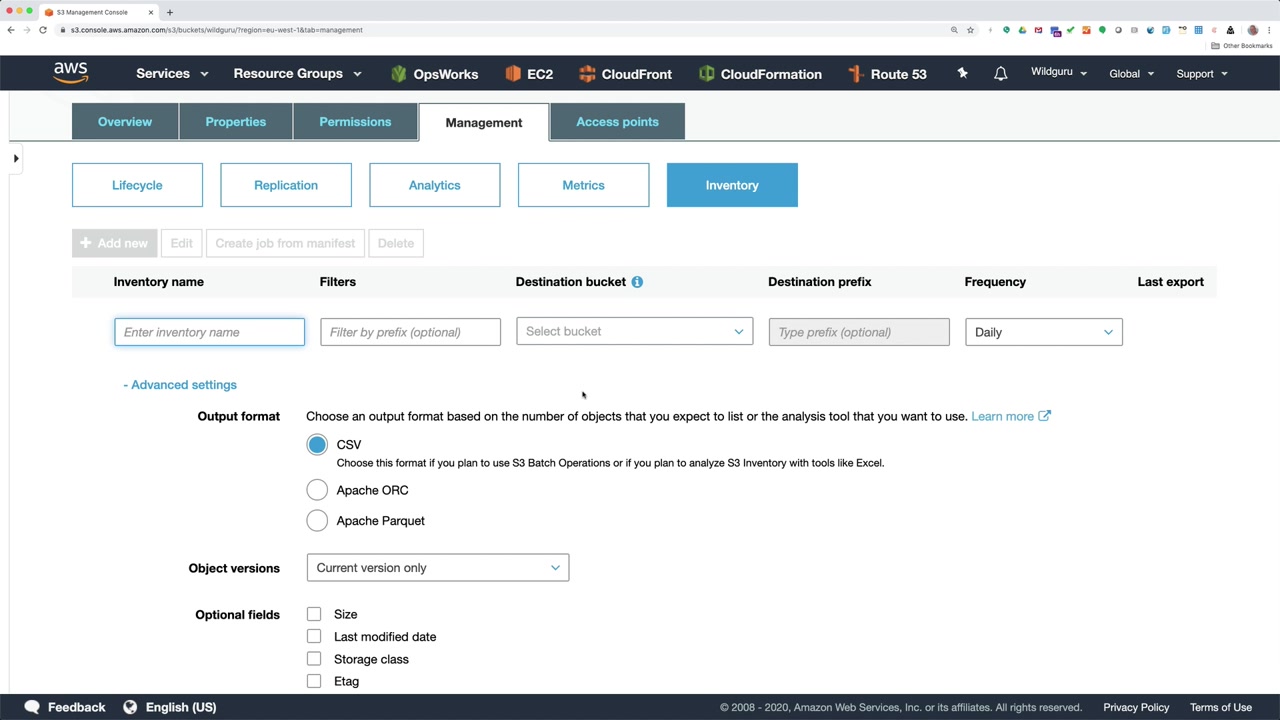Open OpsWorks via its green icon
Screen dimensions: 1280x720
pos(399,74)
